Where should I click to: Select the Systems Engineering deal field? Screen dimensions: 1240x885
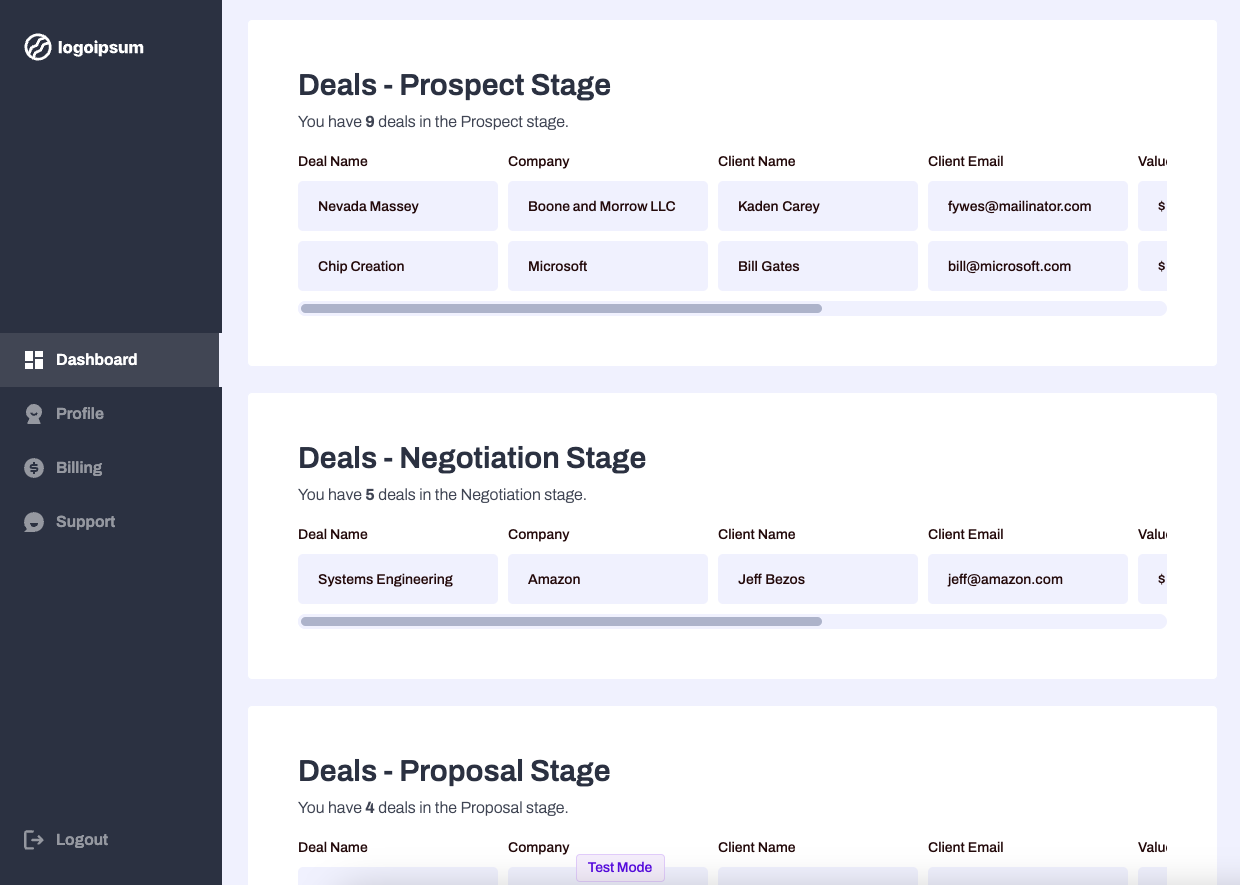point(398,580)
